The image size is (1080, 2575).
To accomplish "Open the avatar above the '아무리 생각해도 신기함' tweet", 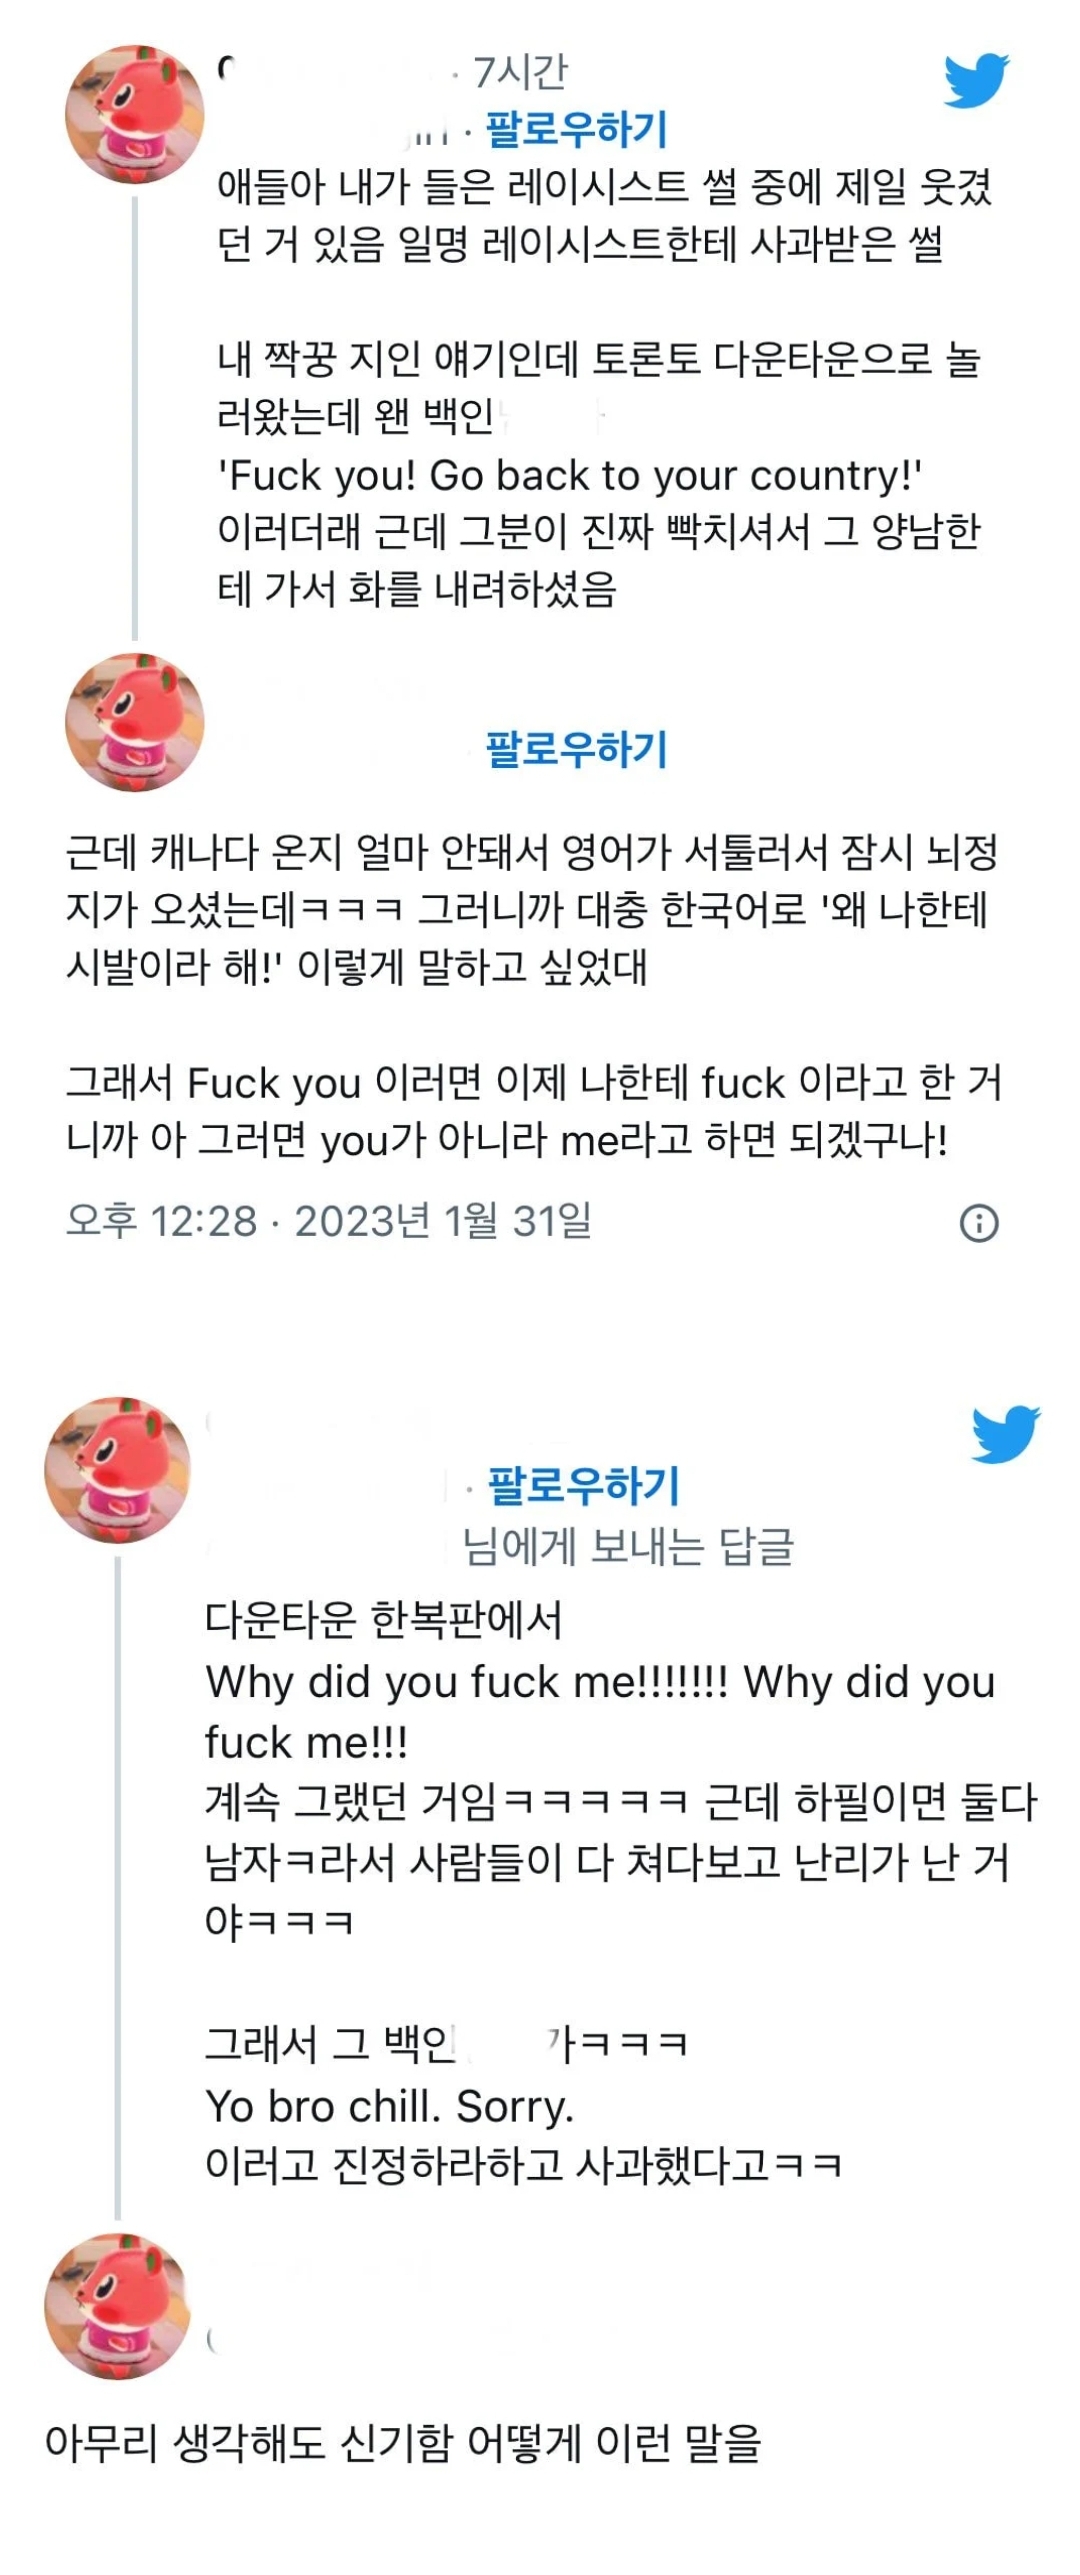I will coord(117,2305).
